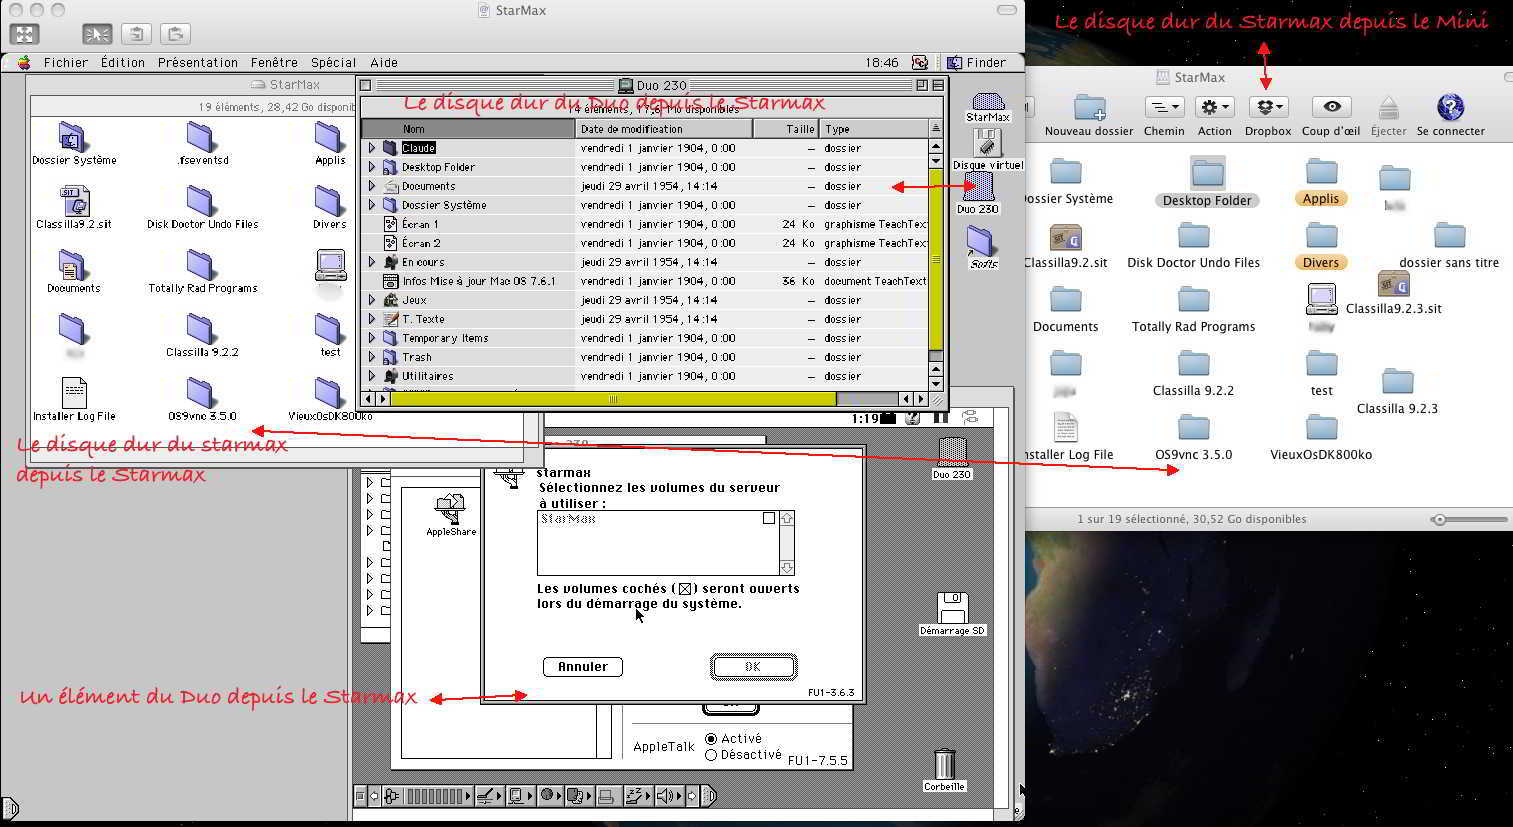Select AppleTalk Activé radio button

tap(711, 739)
